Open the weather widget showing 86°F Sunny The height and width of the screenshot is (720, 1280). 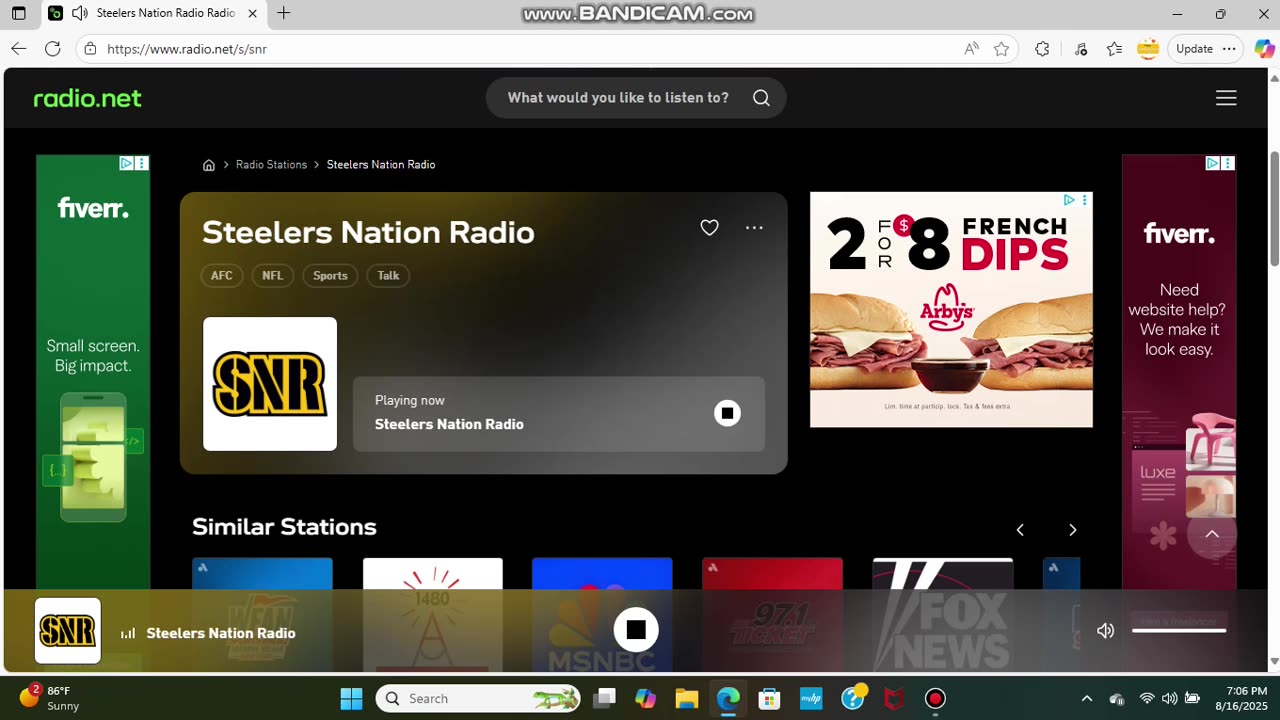(x=50, y=698)
